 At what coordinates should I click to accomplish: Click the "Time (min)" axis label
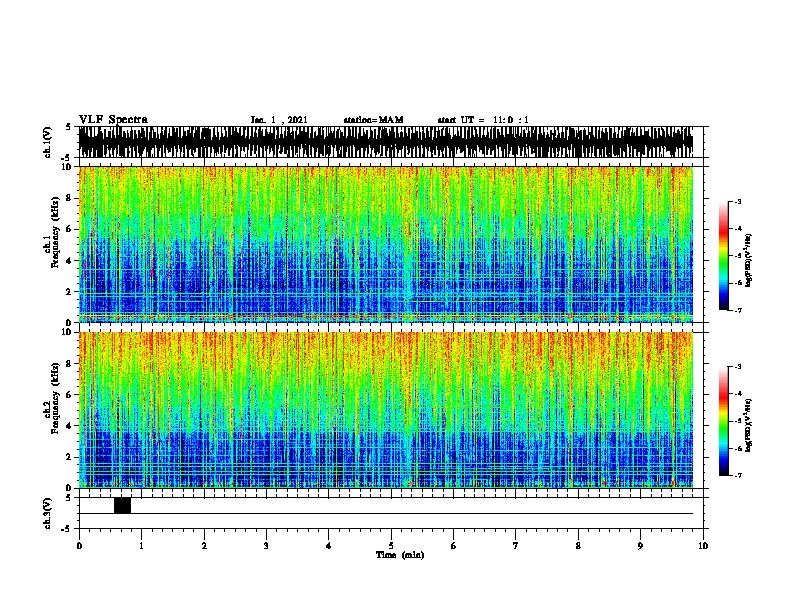click(400, 555)
